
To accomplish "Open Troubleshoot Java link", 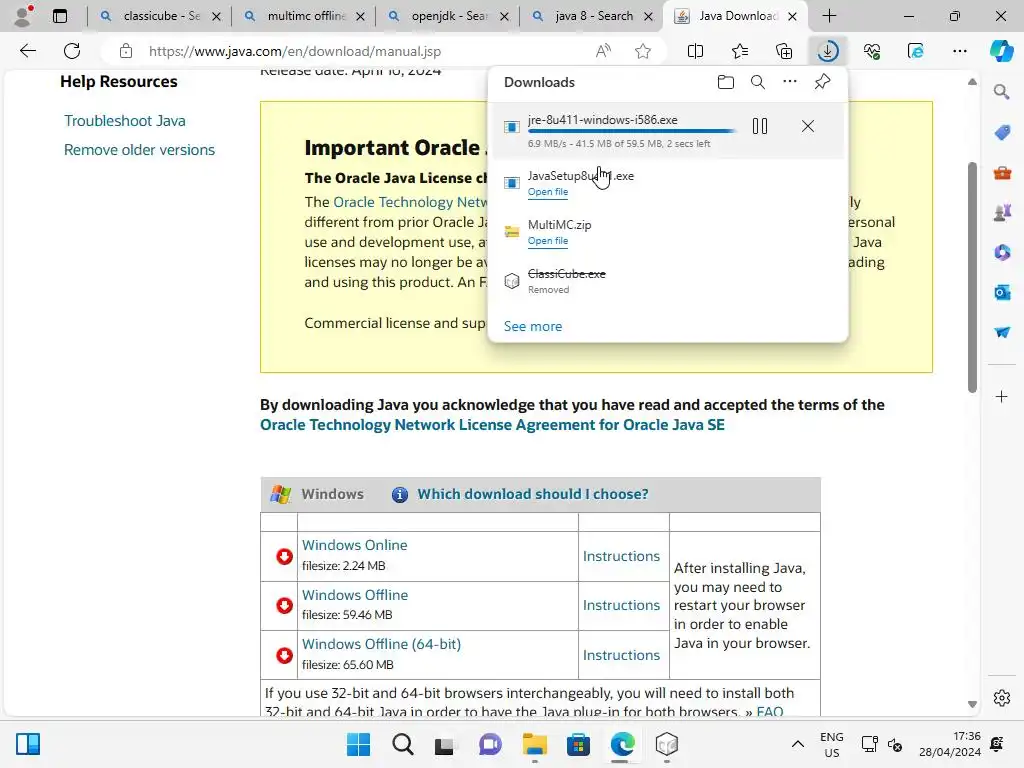I will [125, 121].
